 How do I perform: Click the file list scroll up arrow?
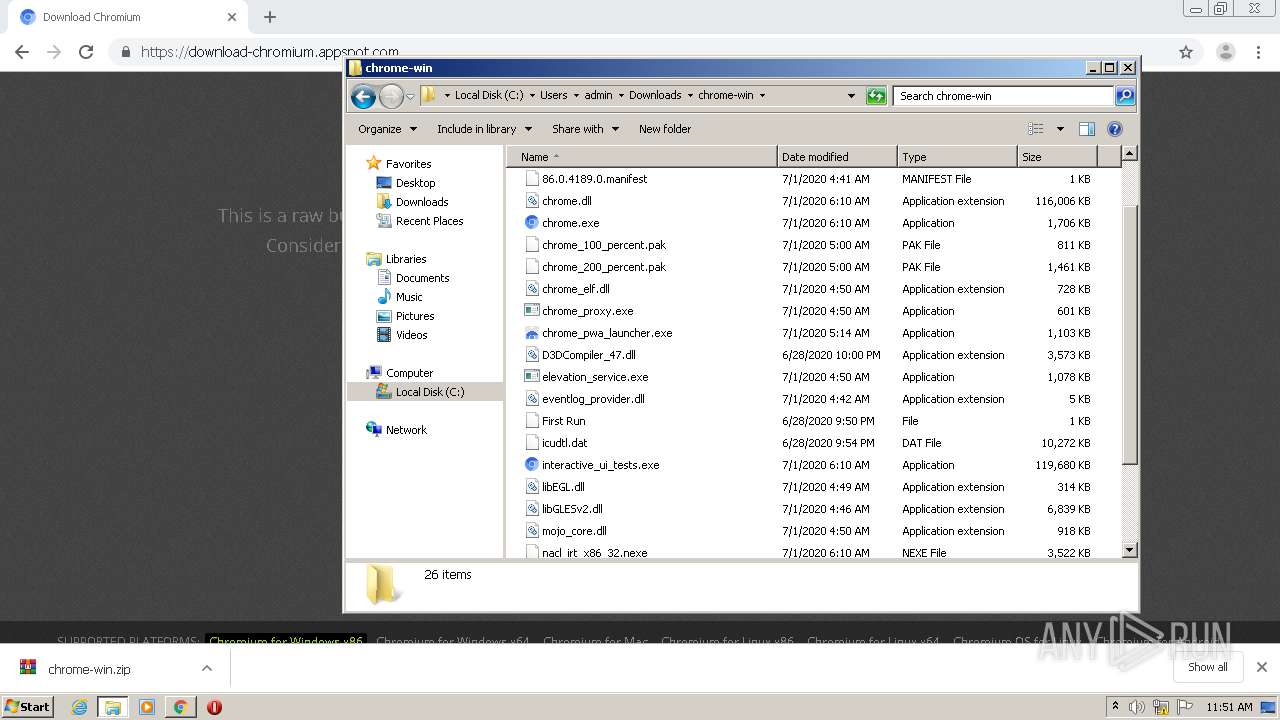pyautogui.click(x=1129, y=154)
